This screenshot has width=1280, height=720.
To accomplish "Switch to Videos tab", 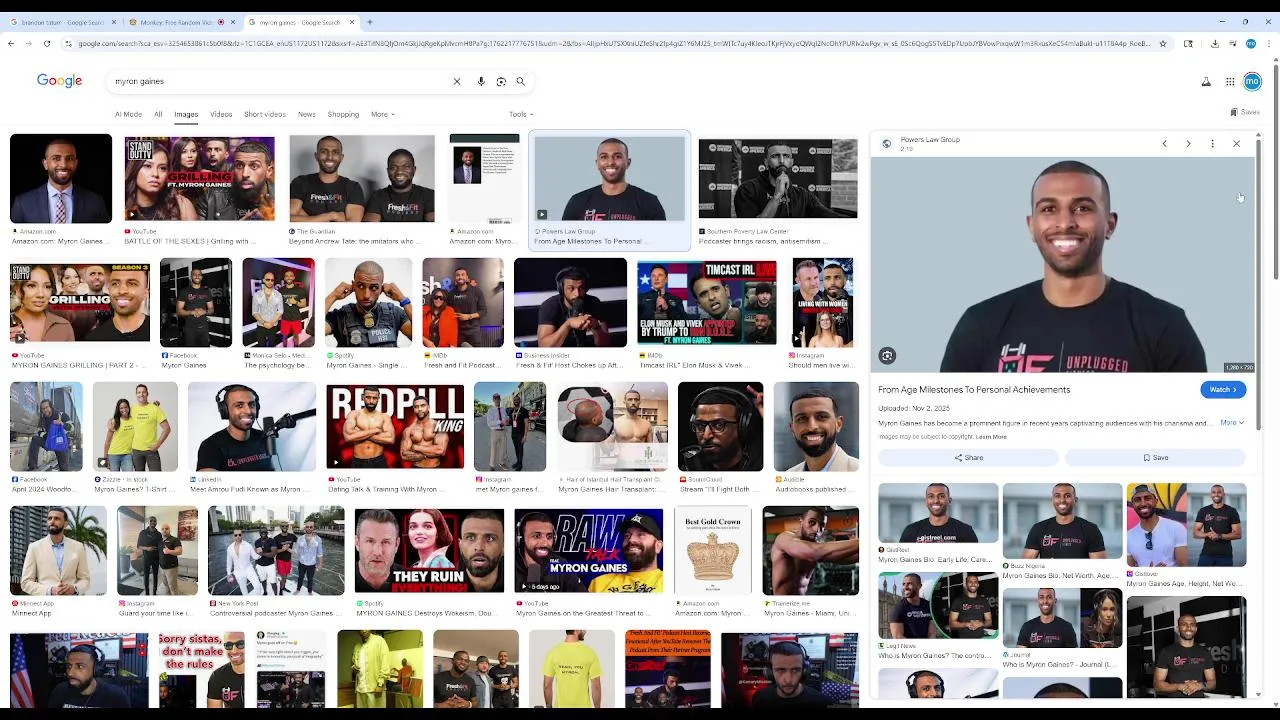I will 221,114.
